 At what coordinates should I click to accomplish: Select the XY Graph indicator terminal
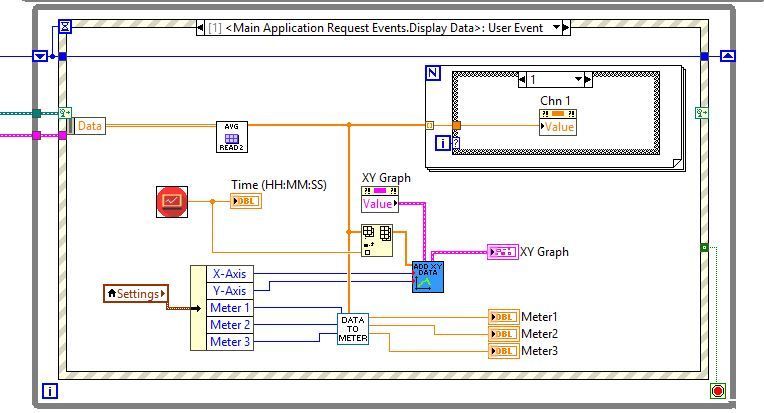click(x=502, y=252)
